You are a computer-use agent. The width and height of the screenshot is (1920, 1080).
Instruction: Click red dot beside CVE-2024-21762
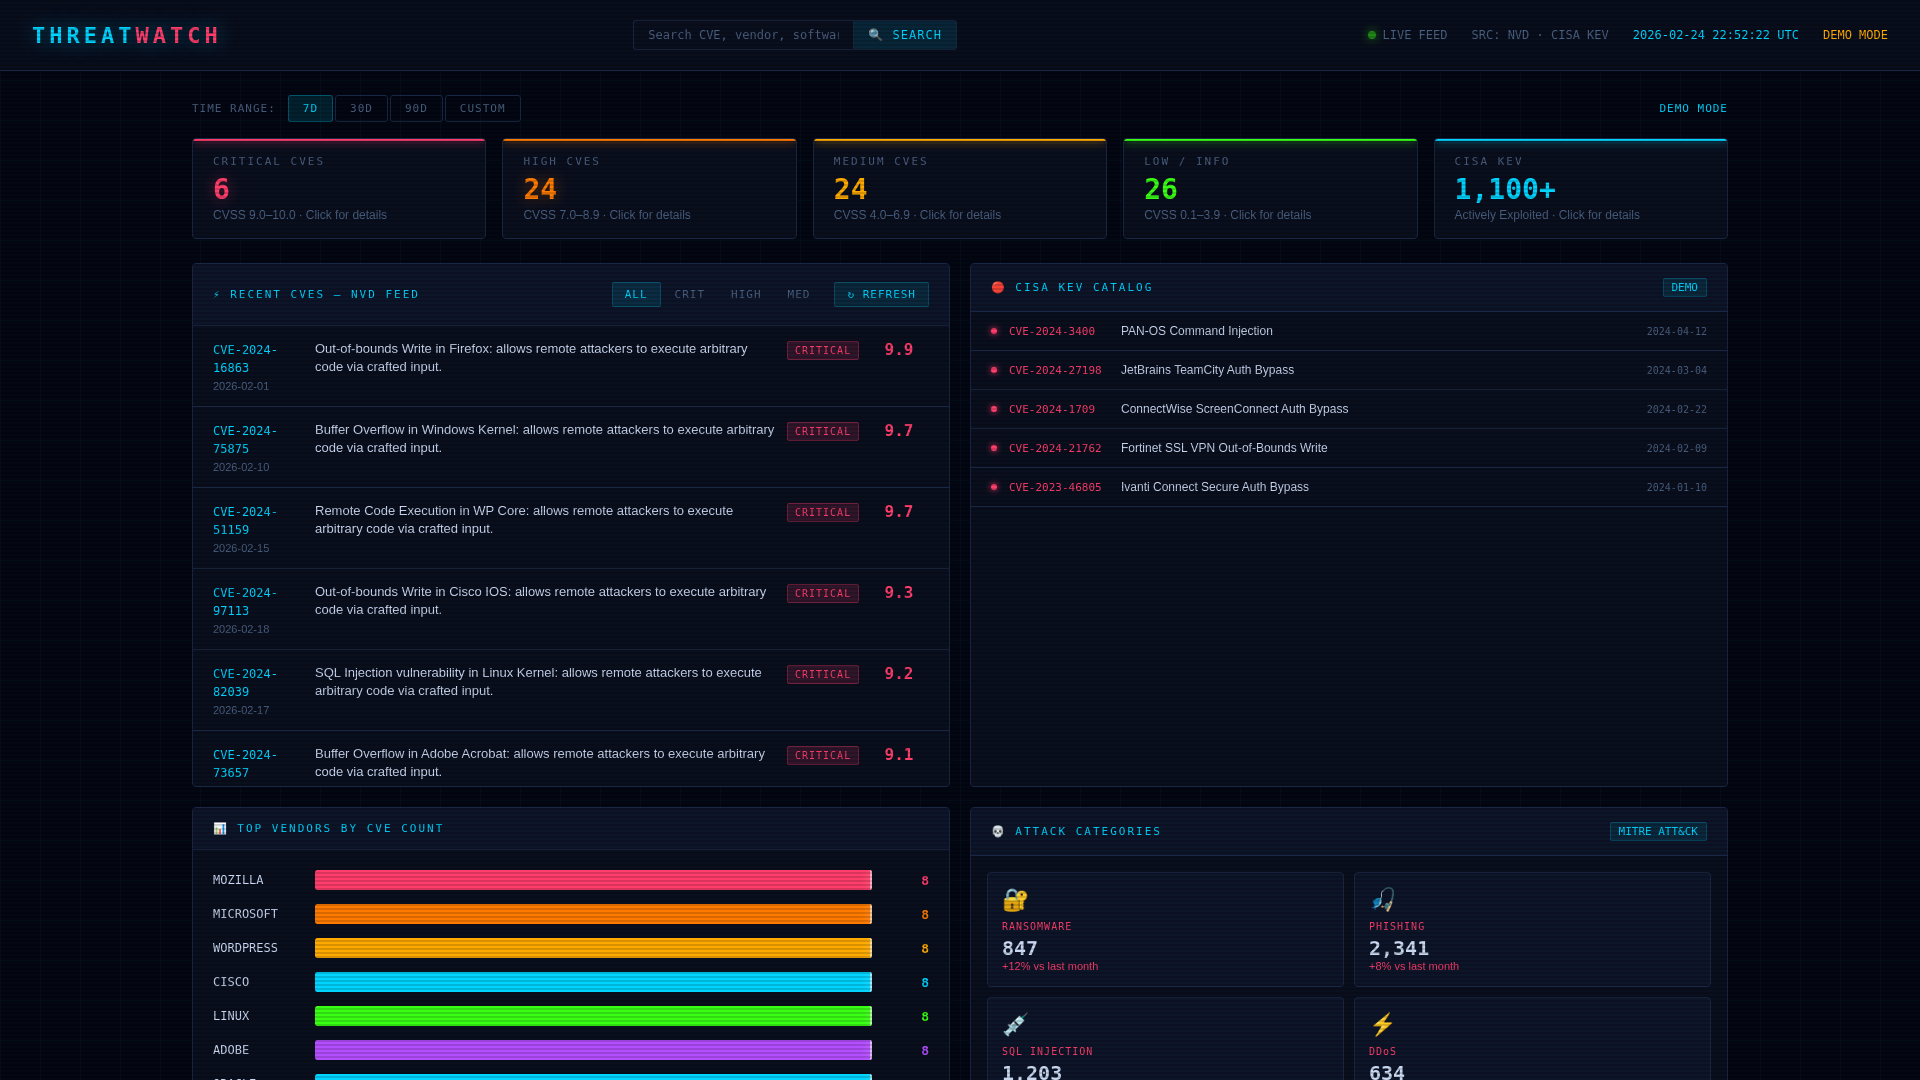point(994,448)
